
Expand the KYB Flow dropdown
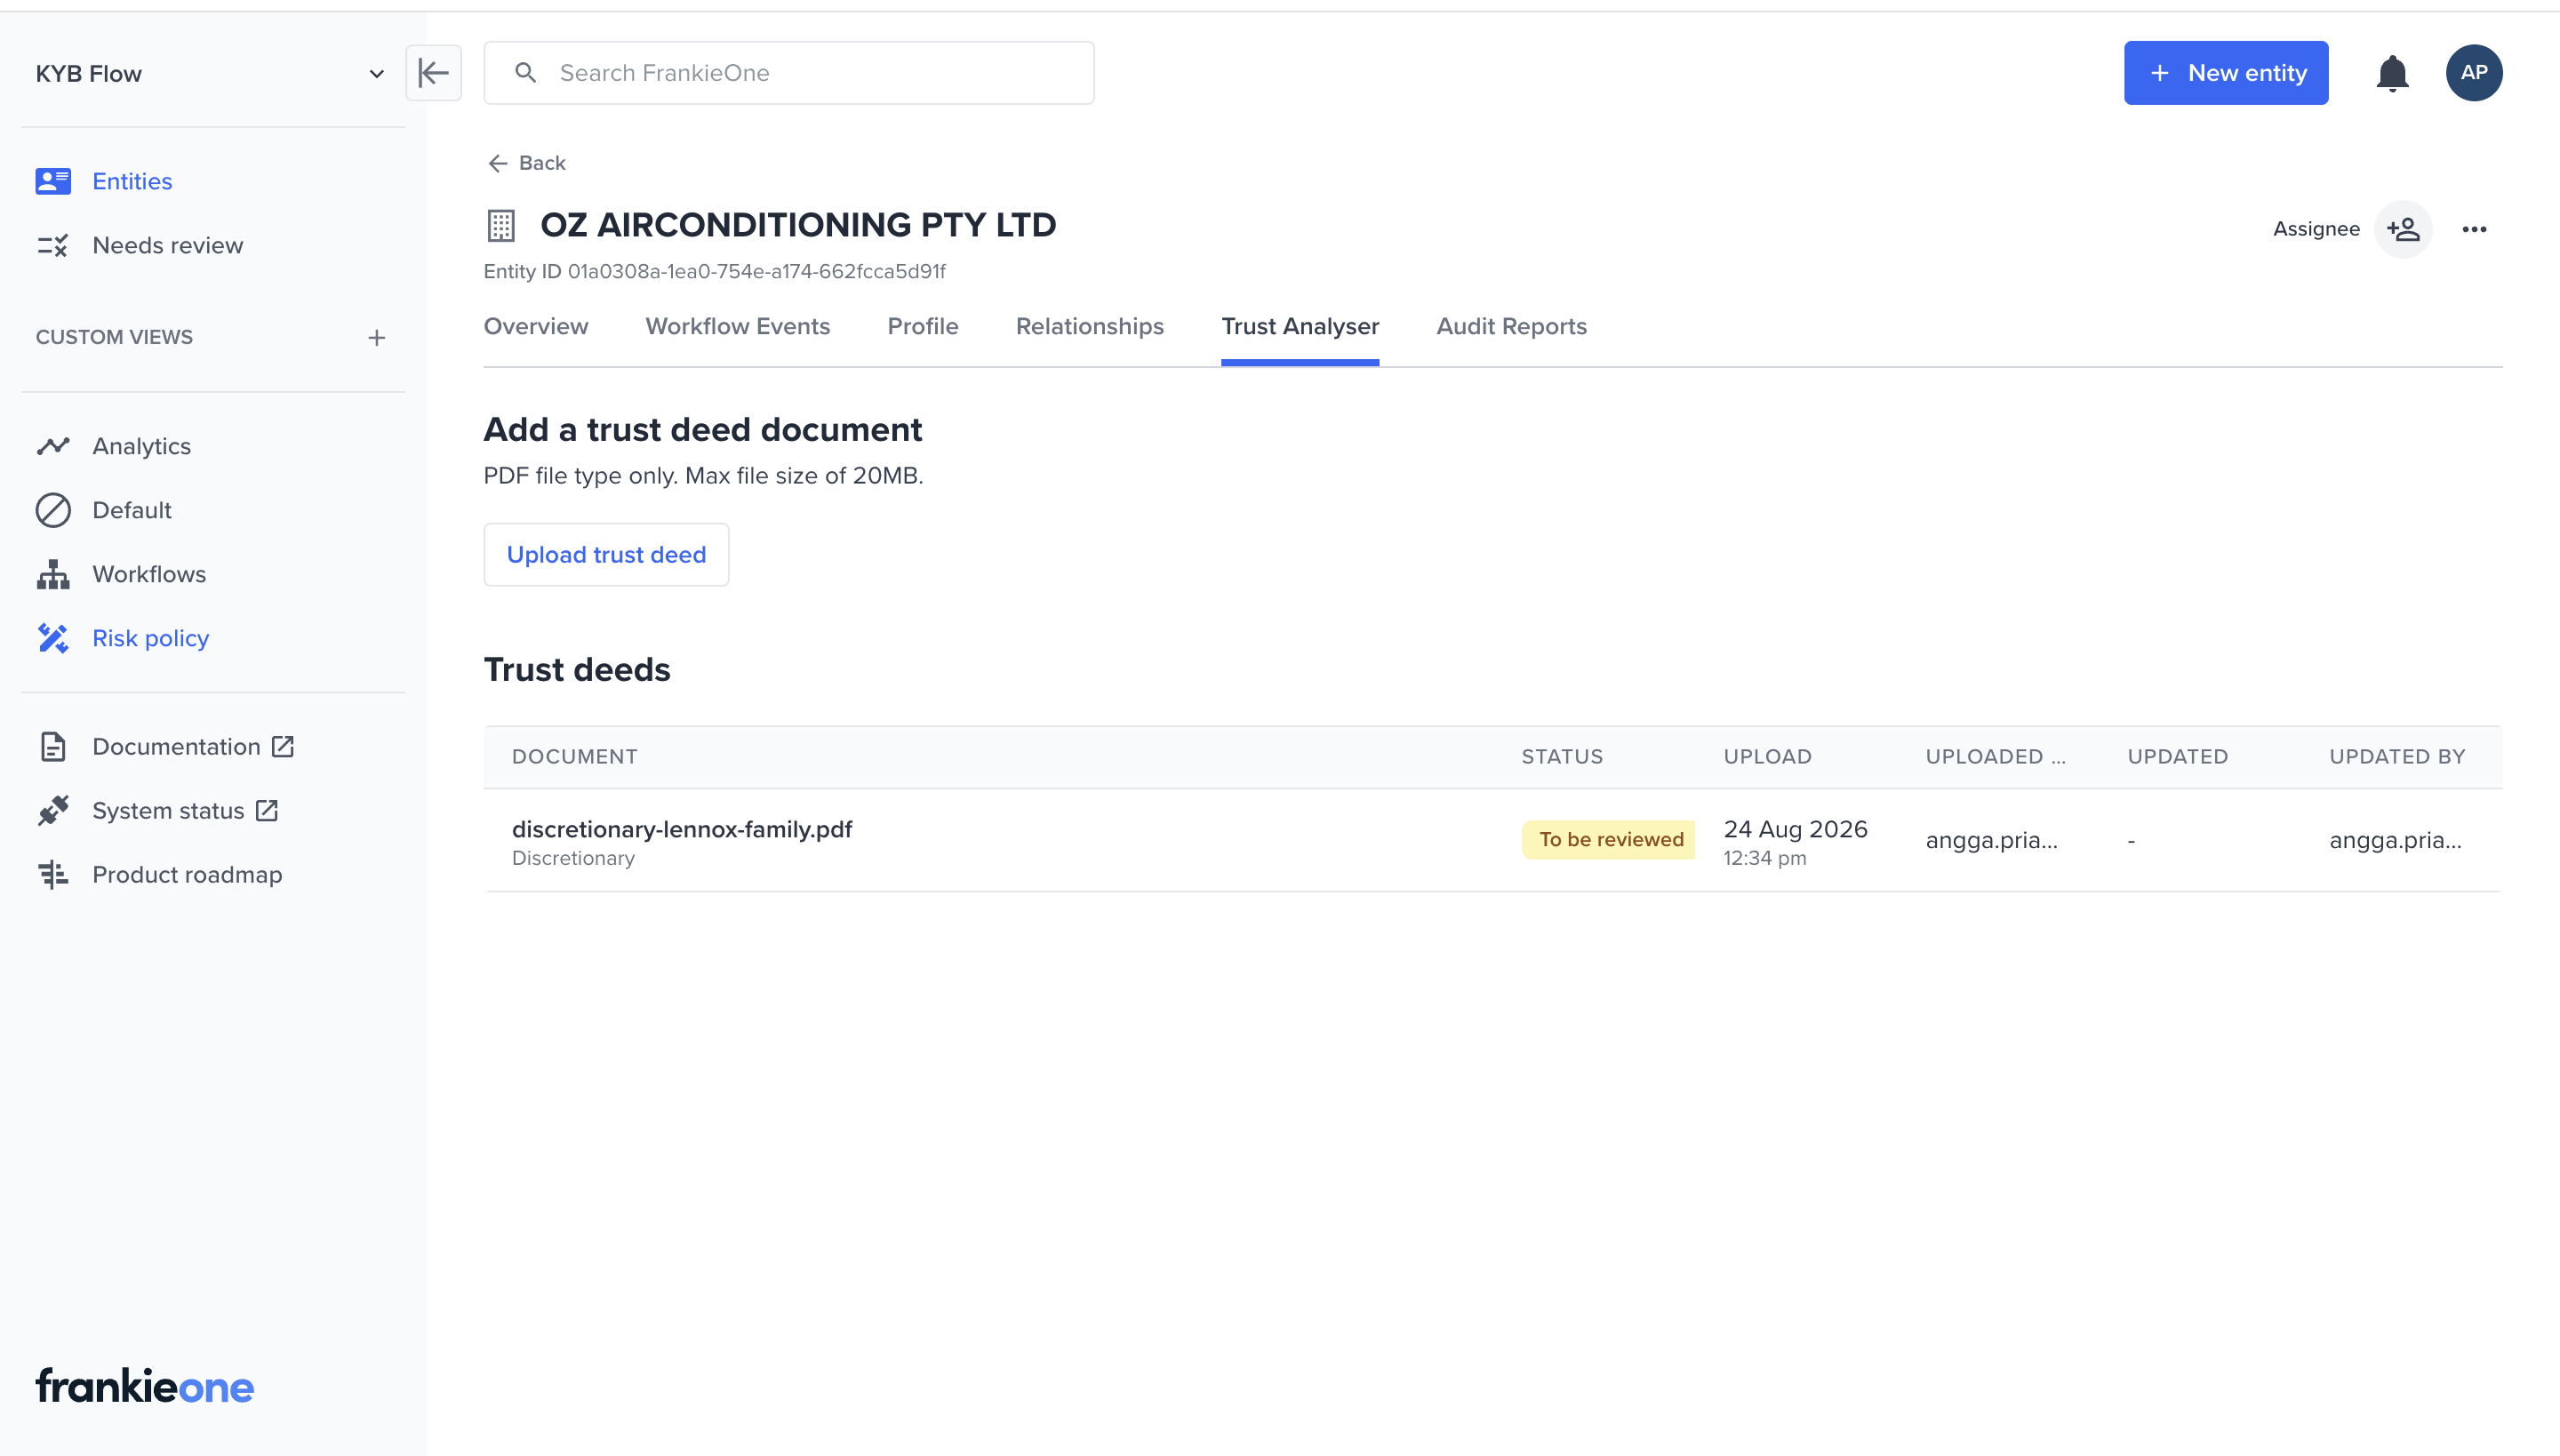click(x=376, y=74)
